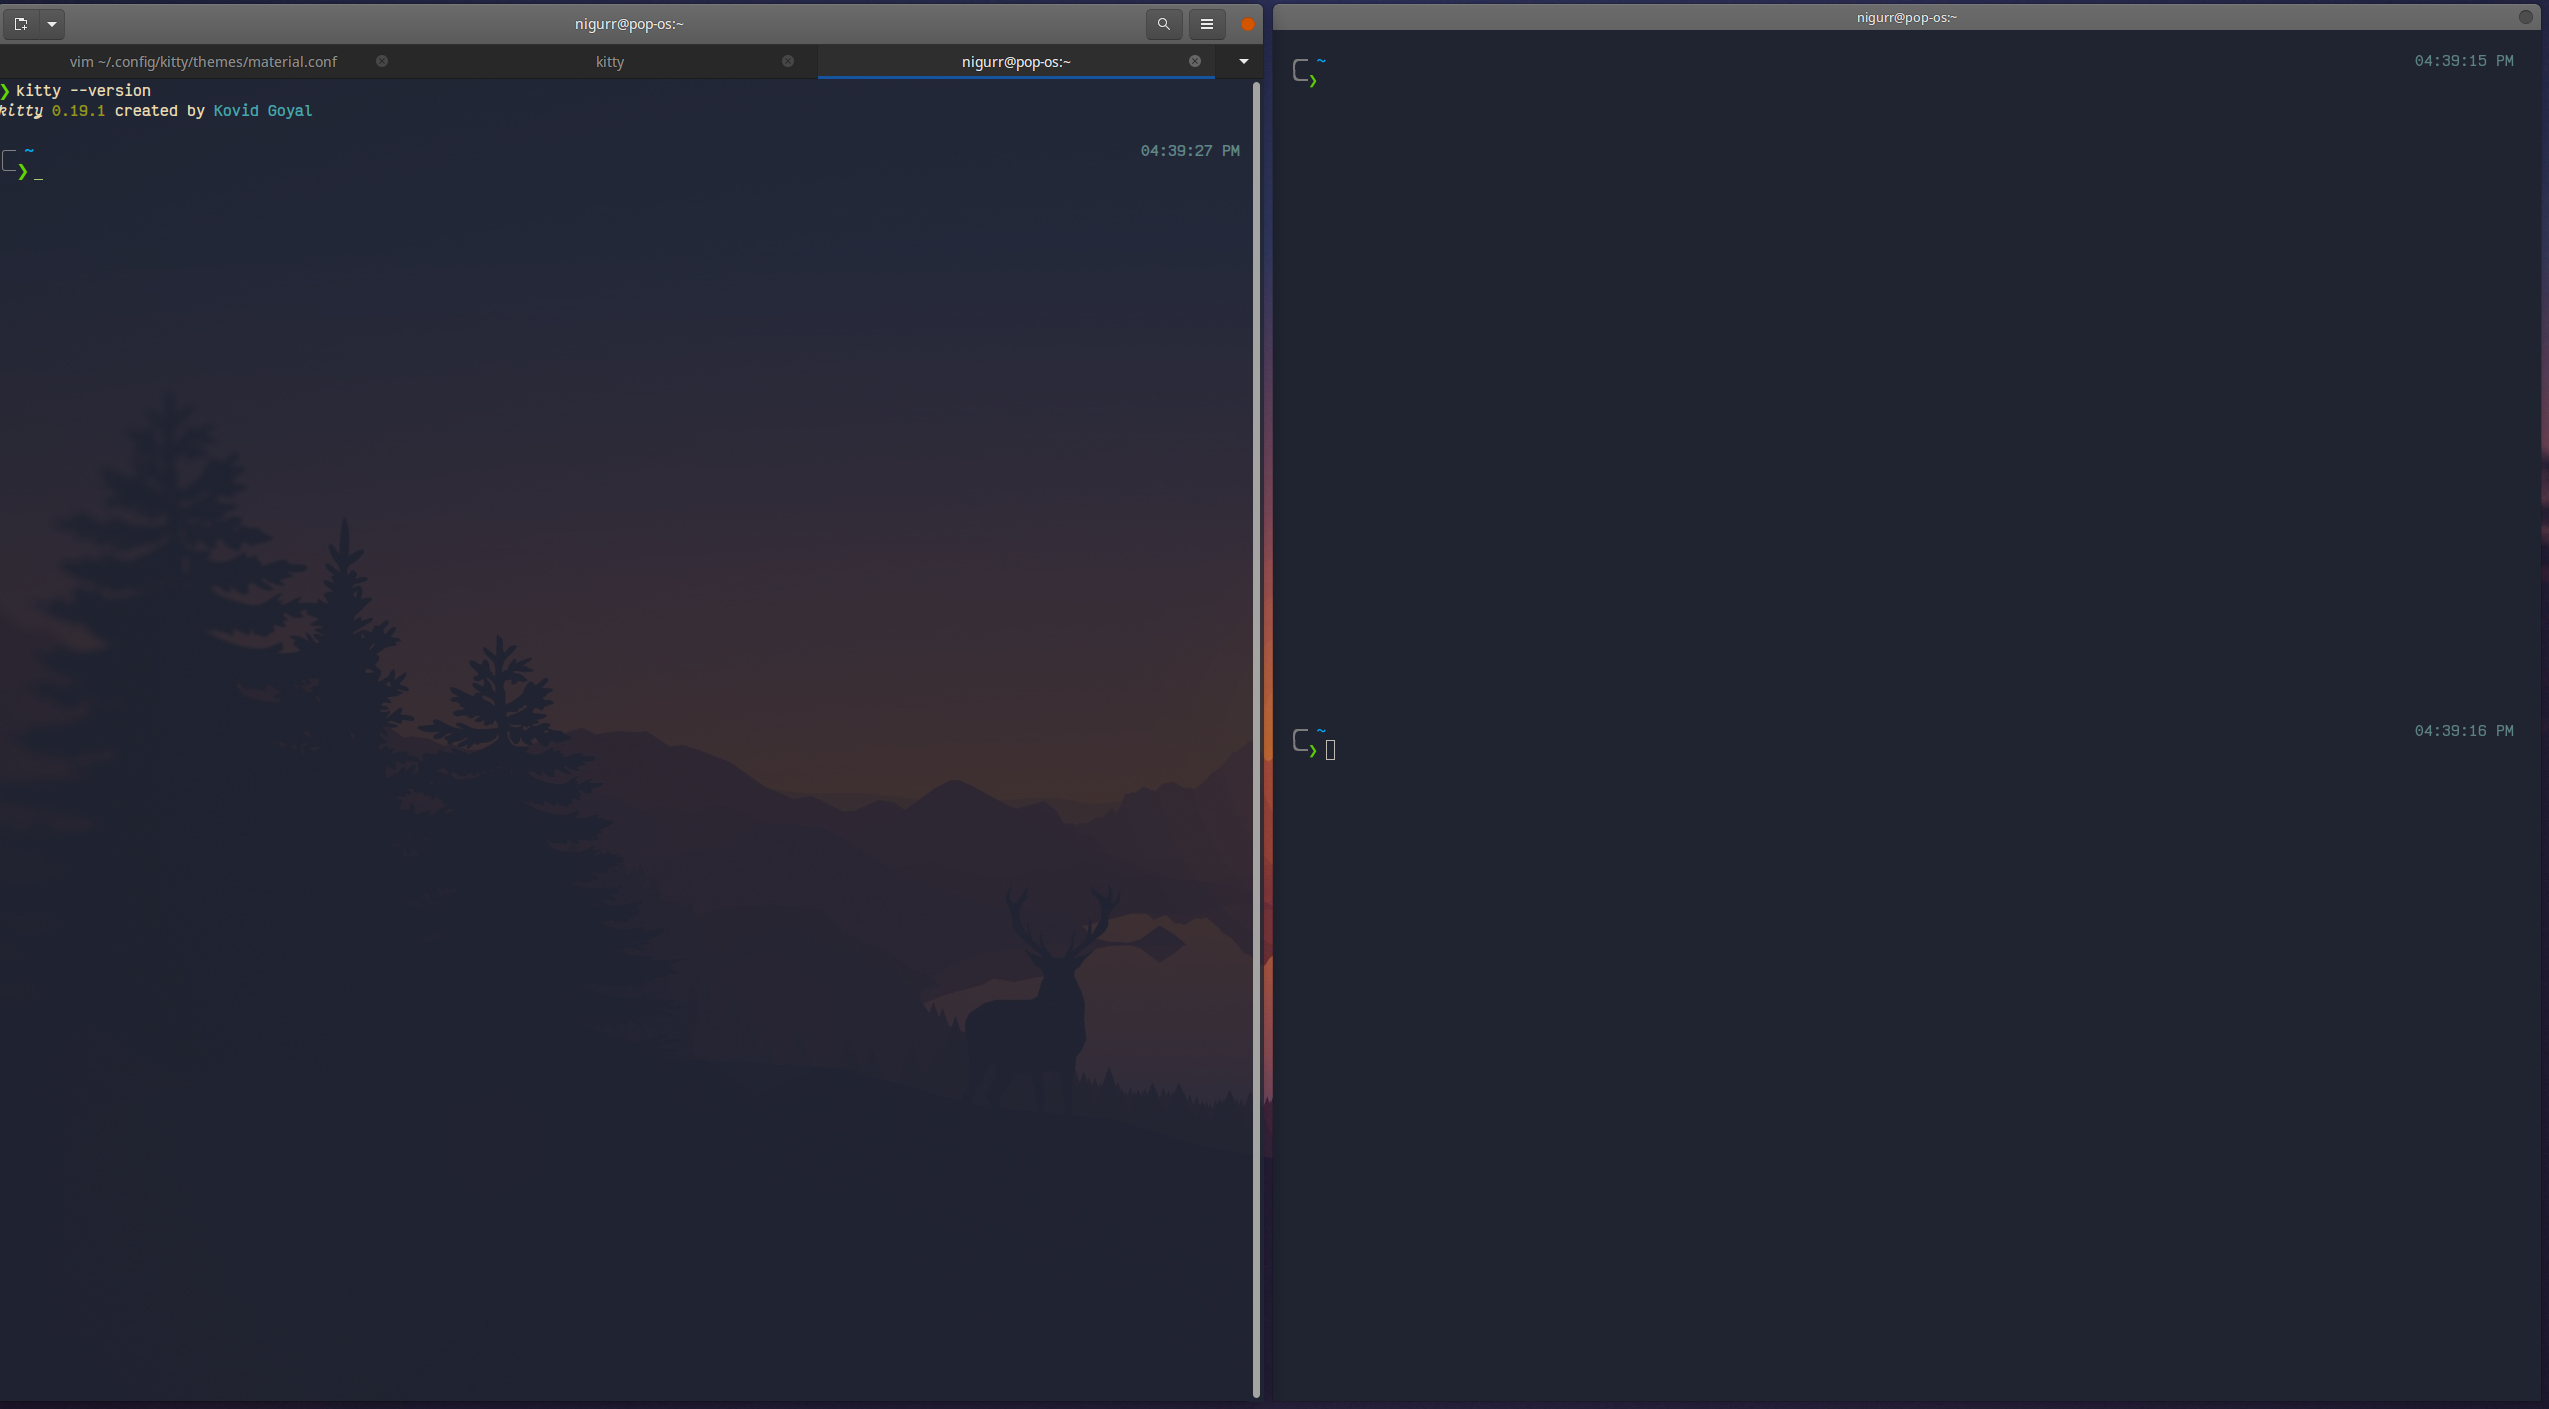
Task: Switch to the kitty tab
Action: pos(608,61)
